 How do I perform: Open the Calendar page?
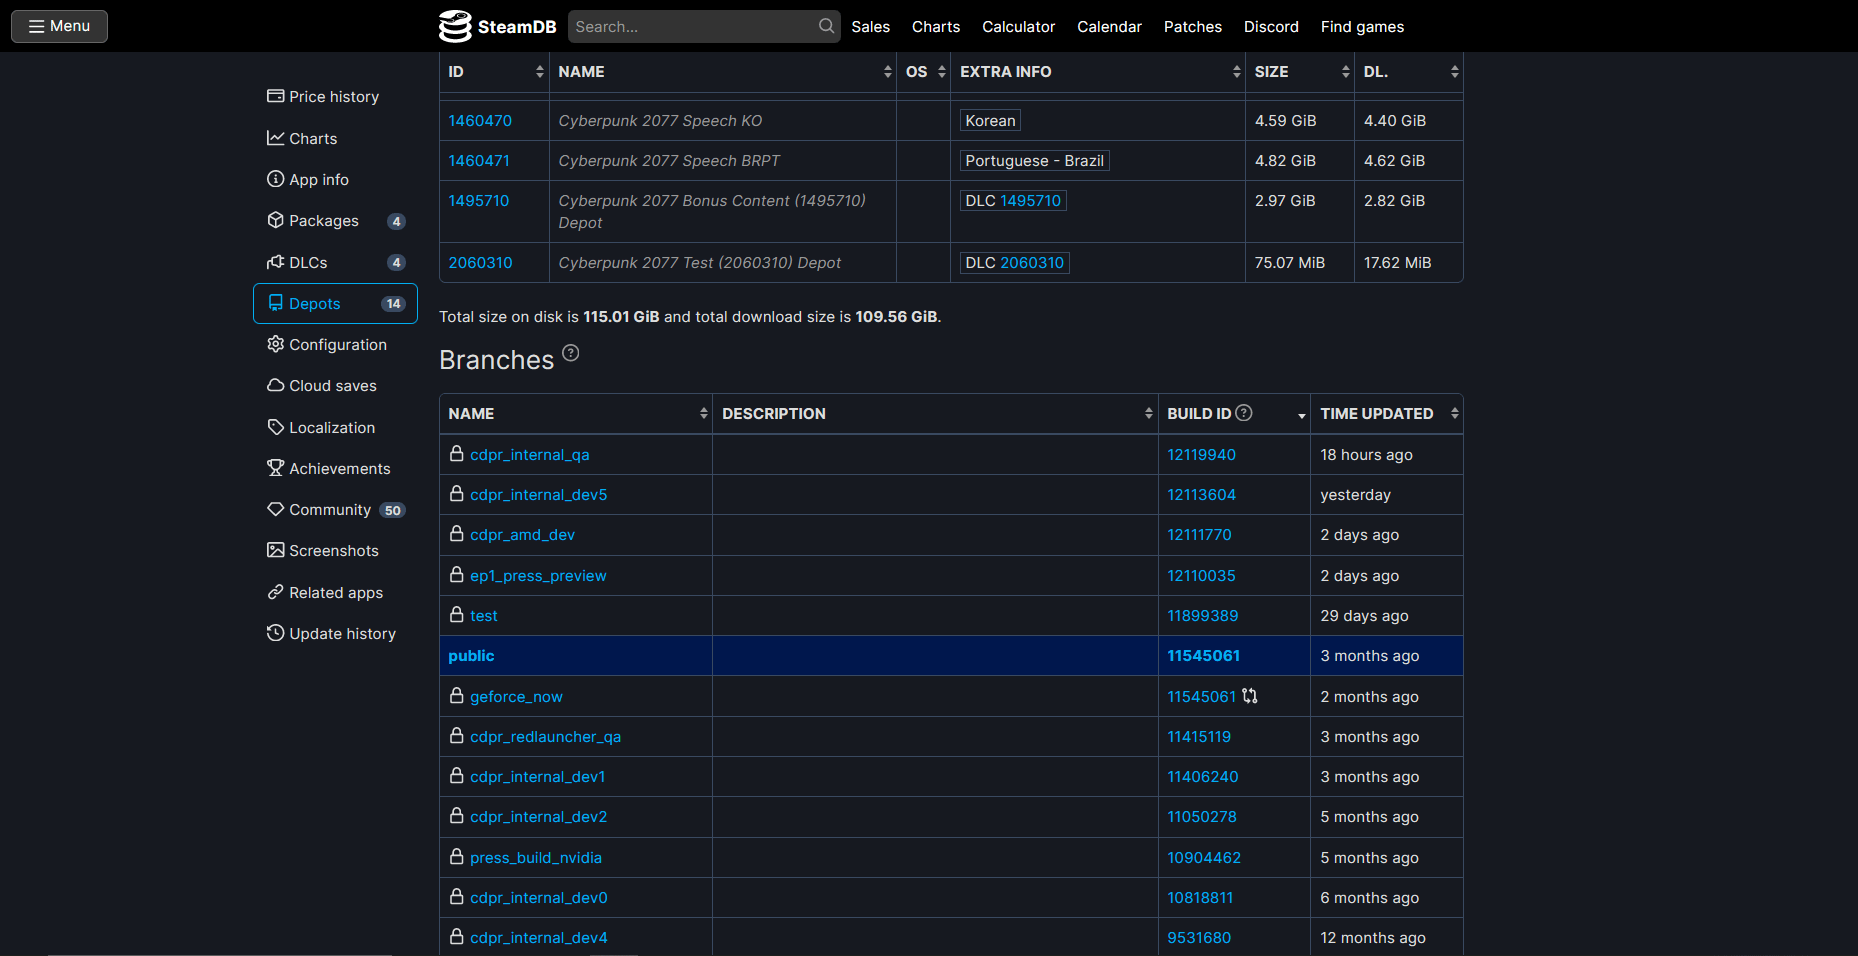pos(1109,27)
